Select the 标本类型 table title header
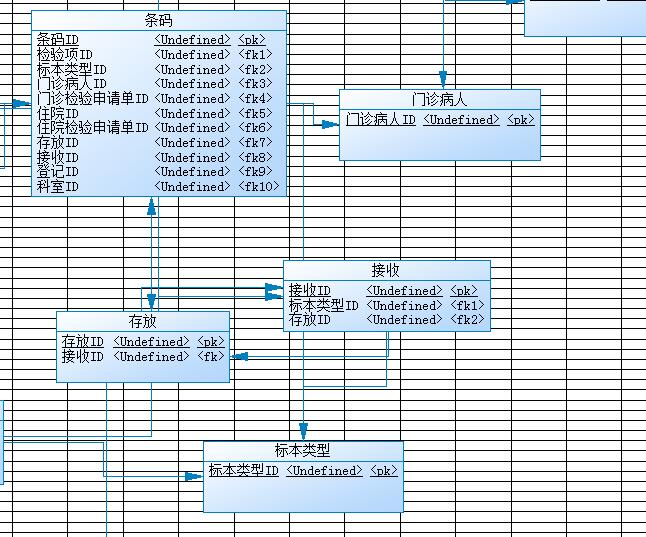Viewport: 646px width, 537px height. [303, 451]
